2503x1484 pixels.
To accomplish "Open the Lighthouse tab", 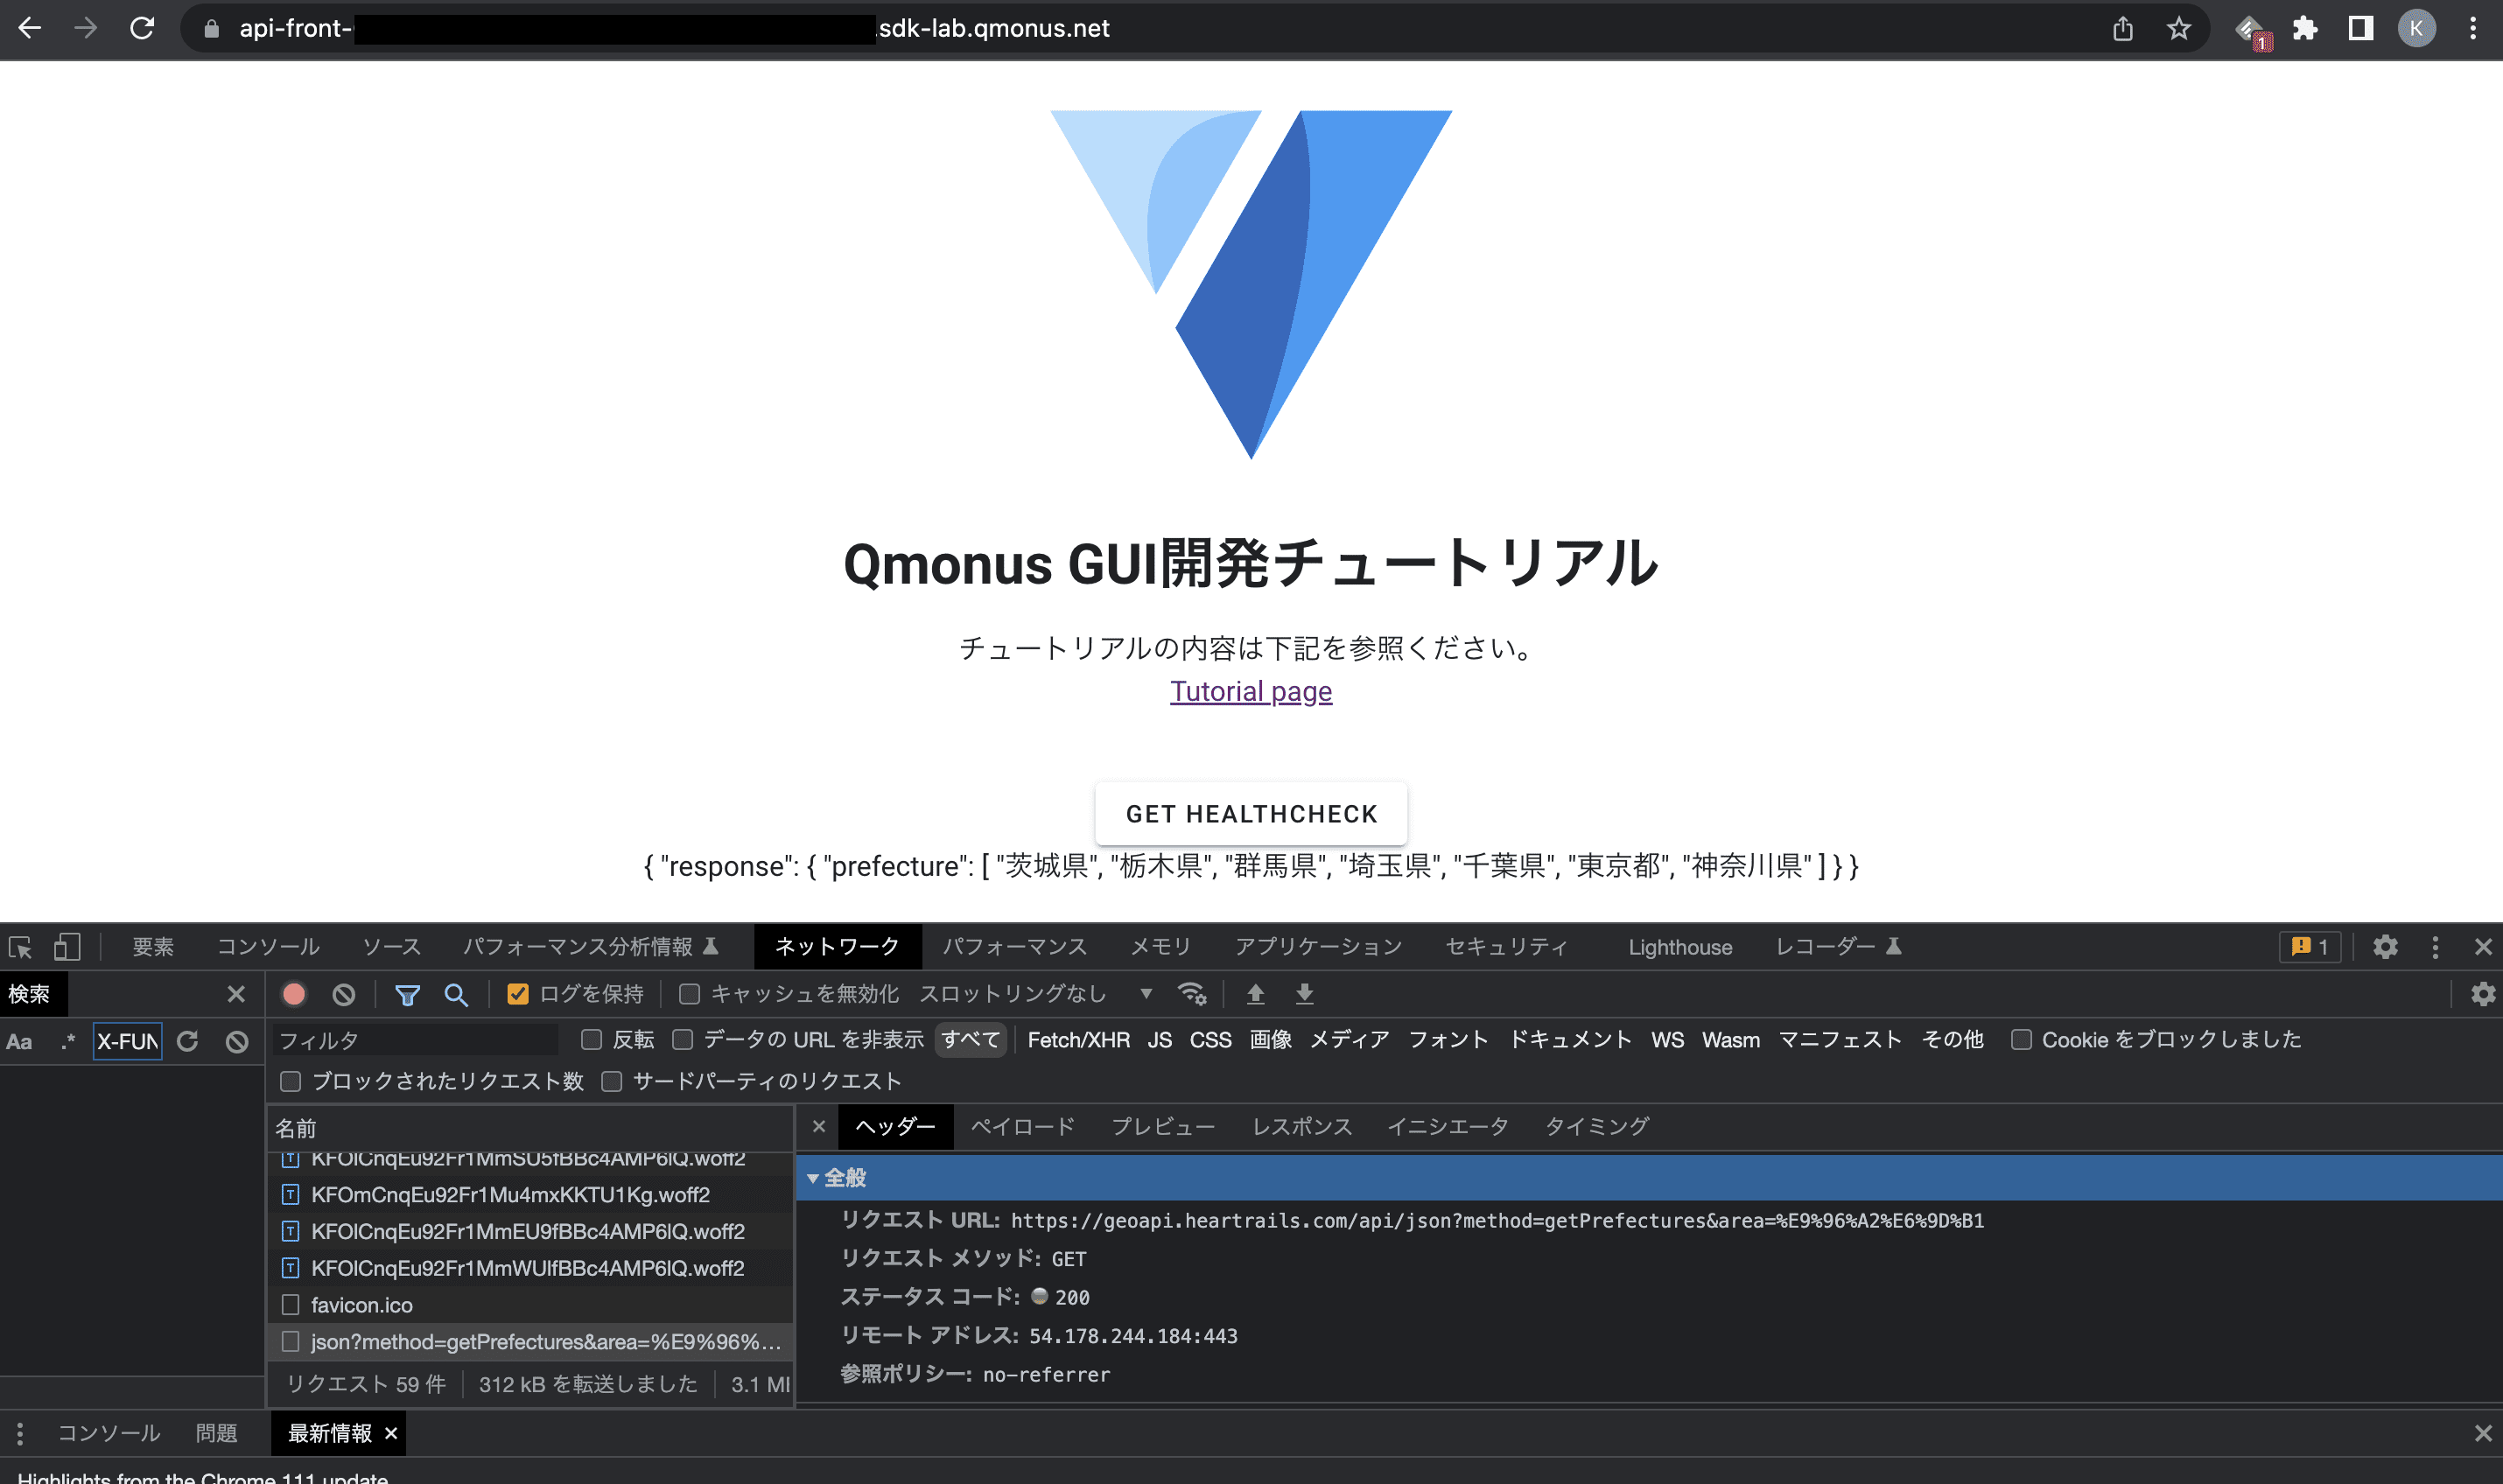I will pyautogui.click(x=1680, y=947).
